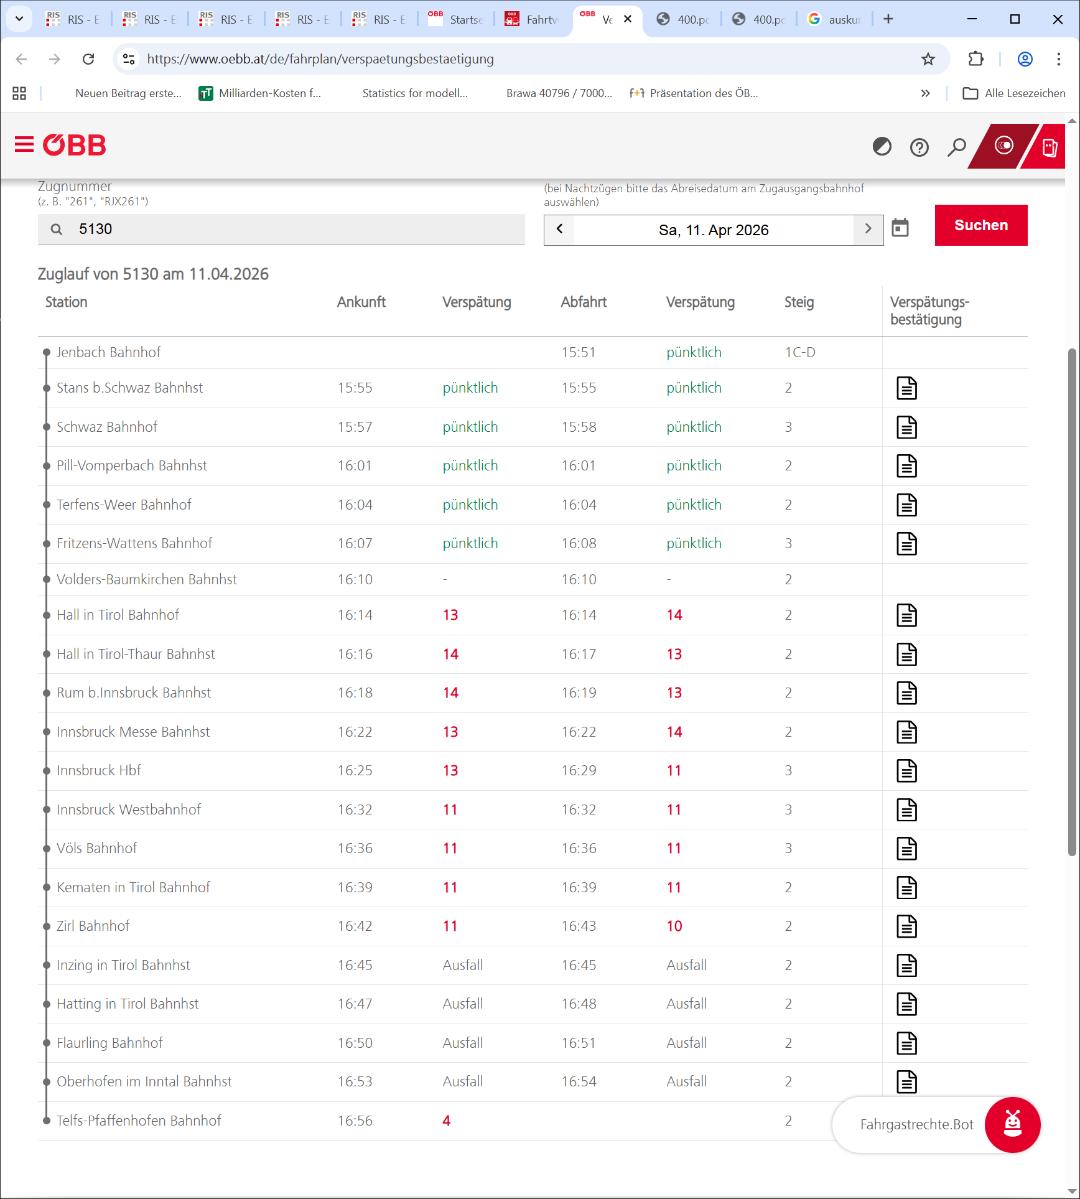Open delay confirmation document for Innsbruck Hbf
The image size is (1080, 1199).
point(906,771)
